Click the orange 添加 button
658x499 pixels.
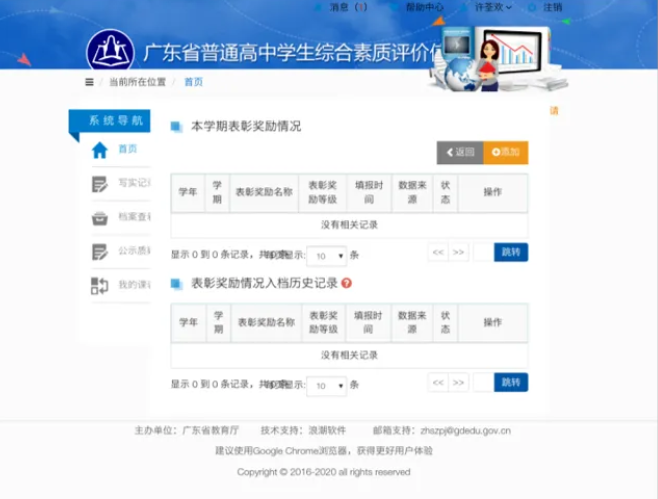point(506,152)
